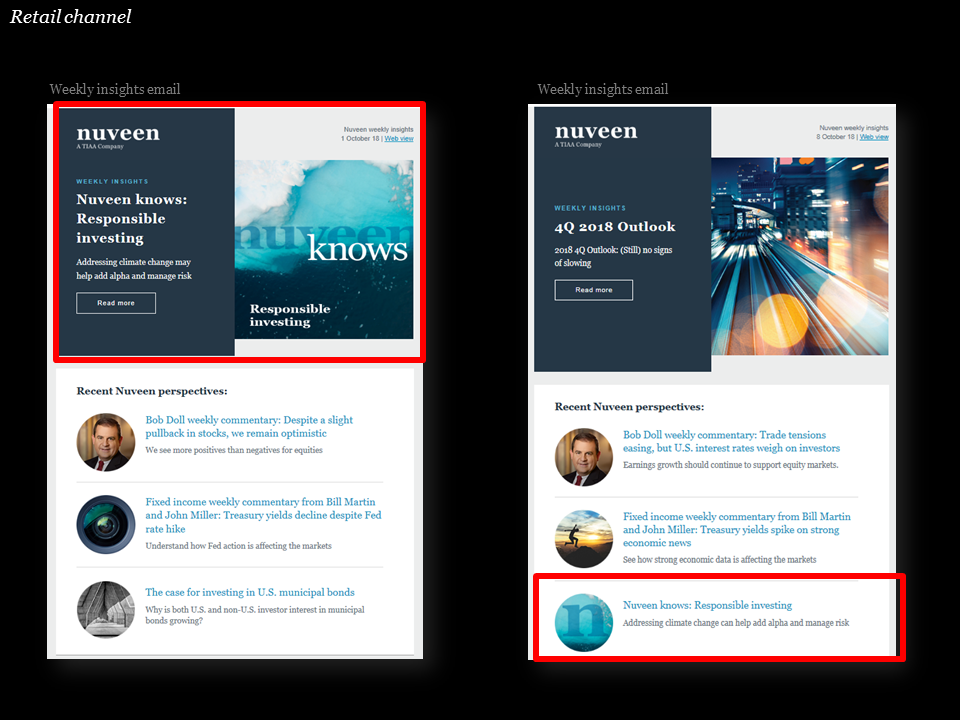Click 'Nuveen knows: Responsible investing' headline in left email
This screenshot has height=720, width=960.
[x=132, y=219]
